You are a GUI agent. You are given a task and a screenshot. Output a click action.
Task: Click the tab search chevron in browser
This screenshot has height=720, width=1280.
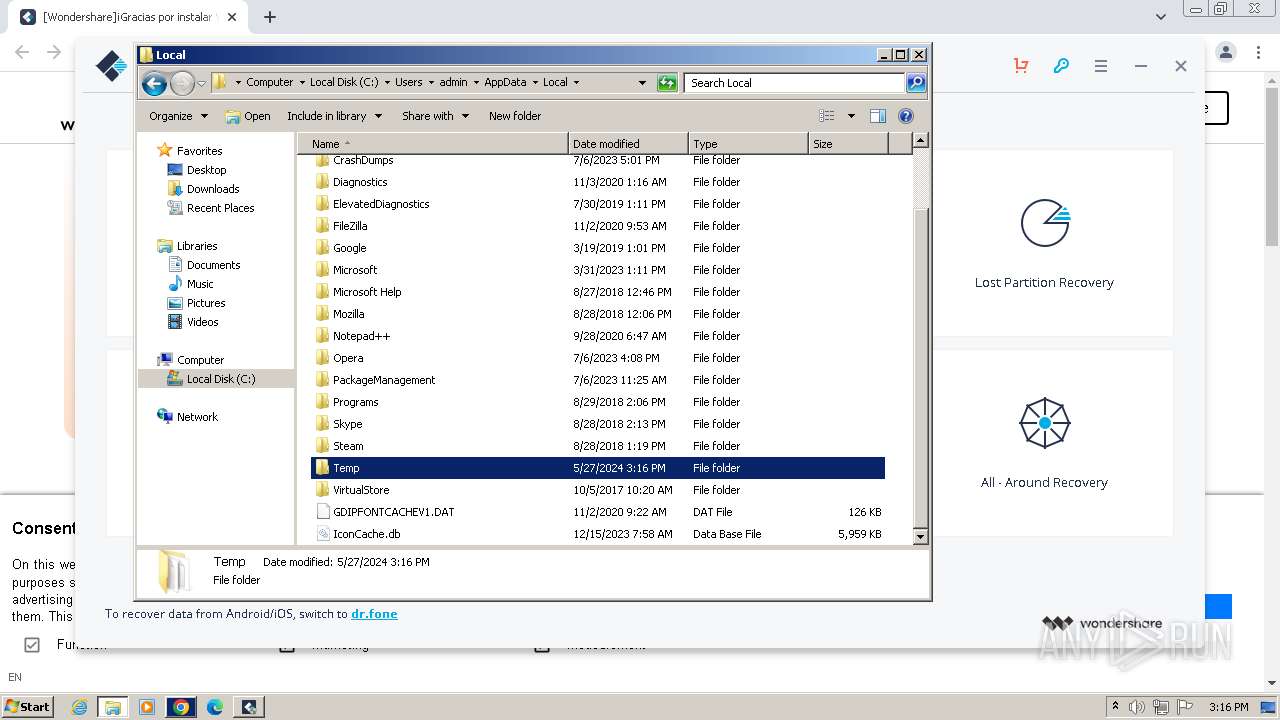coord(1161,17)
